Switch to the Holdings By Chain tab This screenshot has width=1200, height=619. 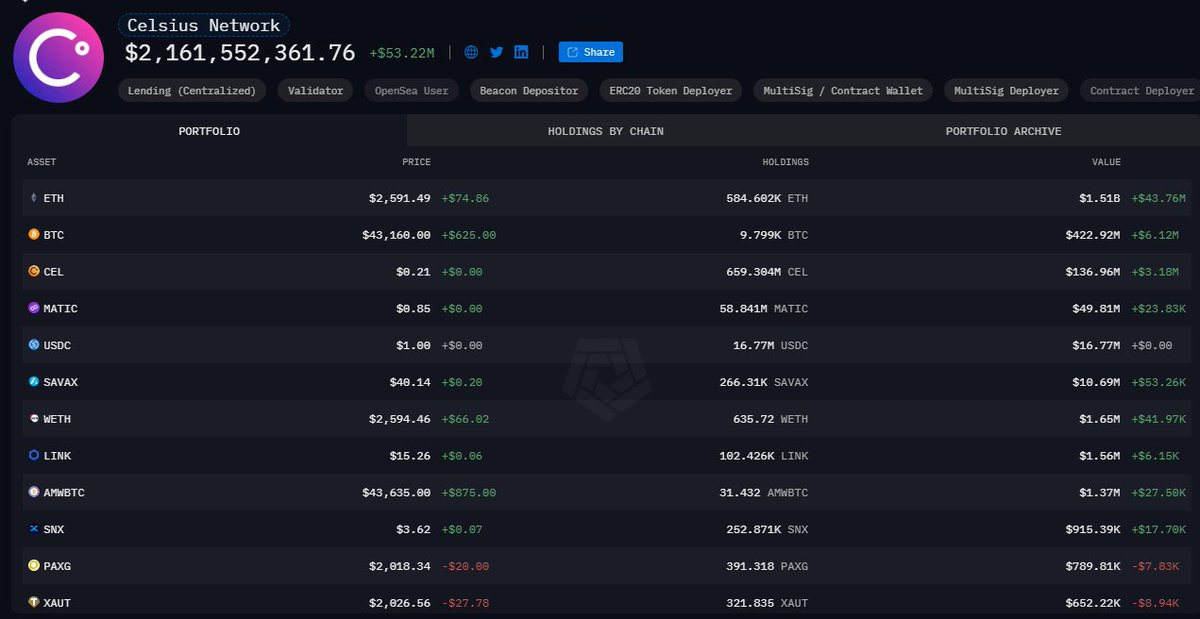605,131
